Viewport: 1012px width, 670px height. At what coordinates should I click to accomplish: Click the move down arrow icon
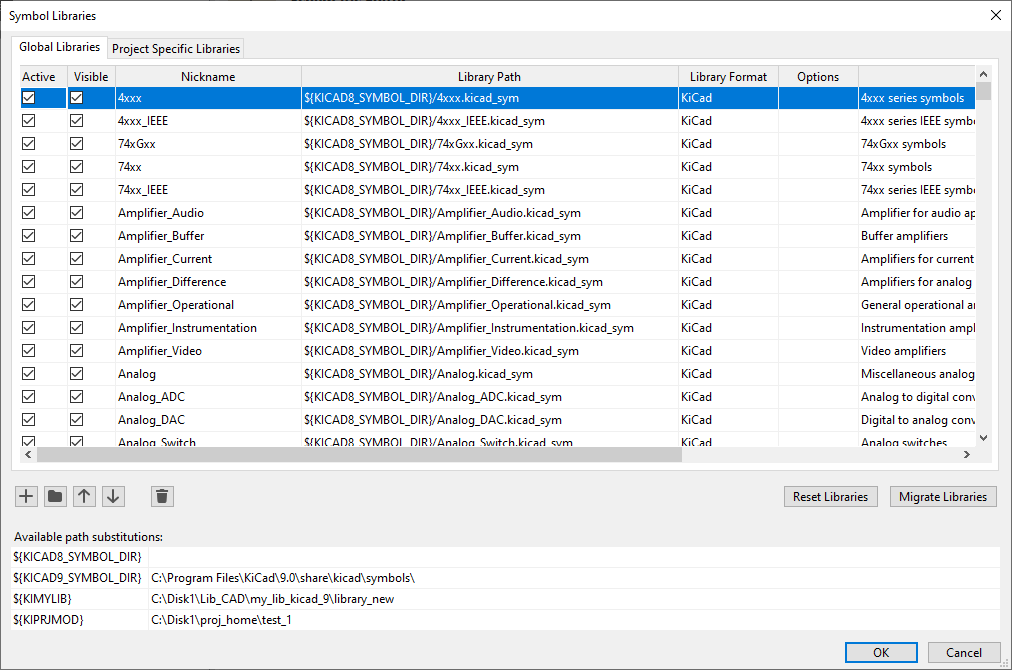pyautogui.click(x=113, y=496)
